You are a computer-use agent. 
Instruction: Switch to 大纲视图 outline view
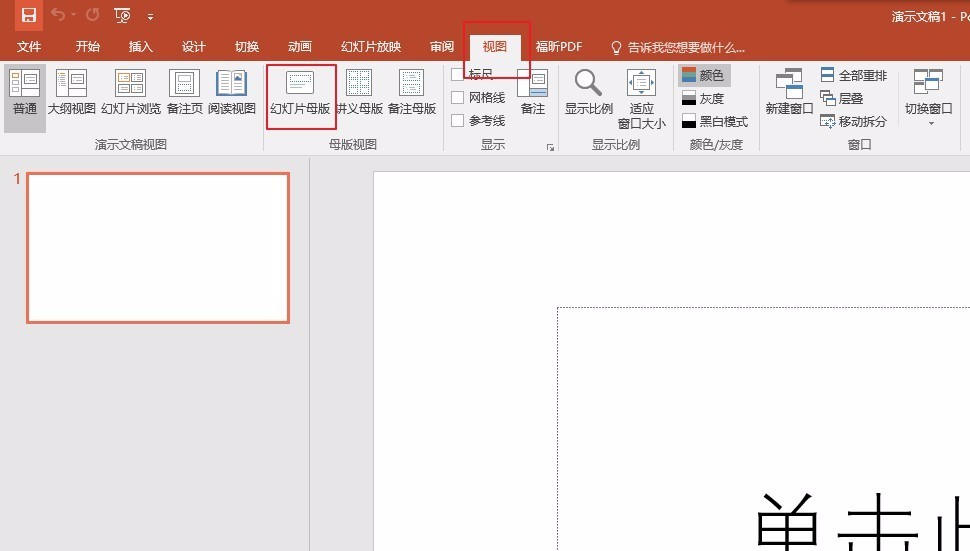[72, 93]
